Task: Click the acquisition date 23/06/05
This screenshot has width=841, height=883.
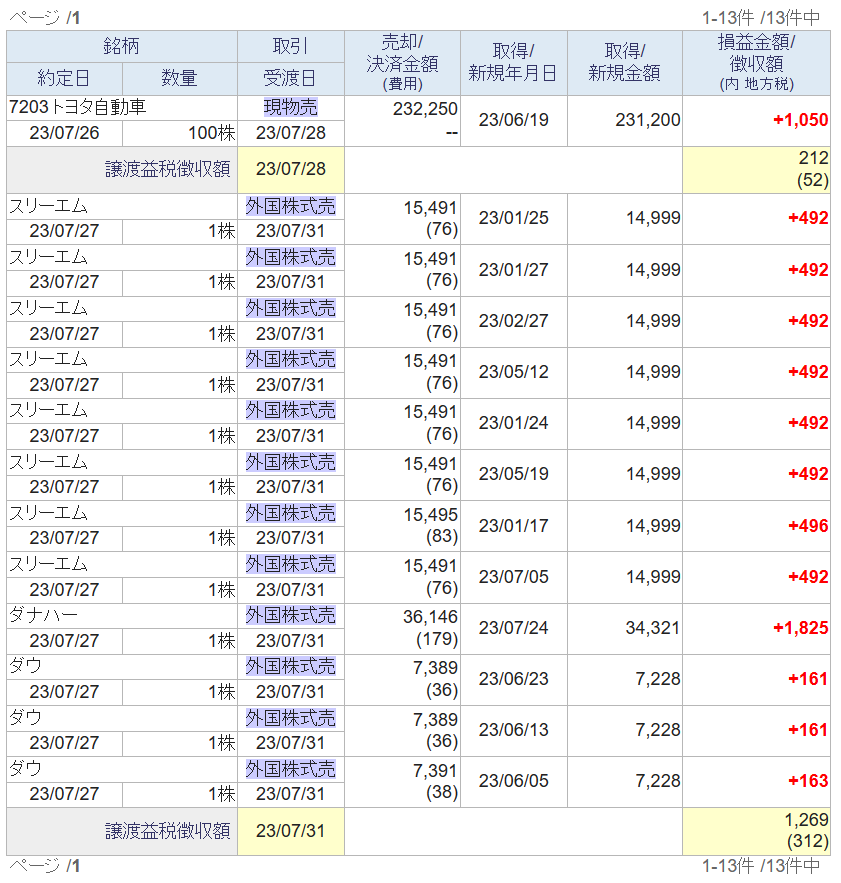Action: 513,781
